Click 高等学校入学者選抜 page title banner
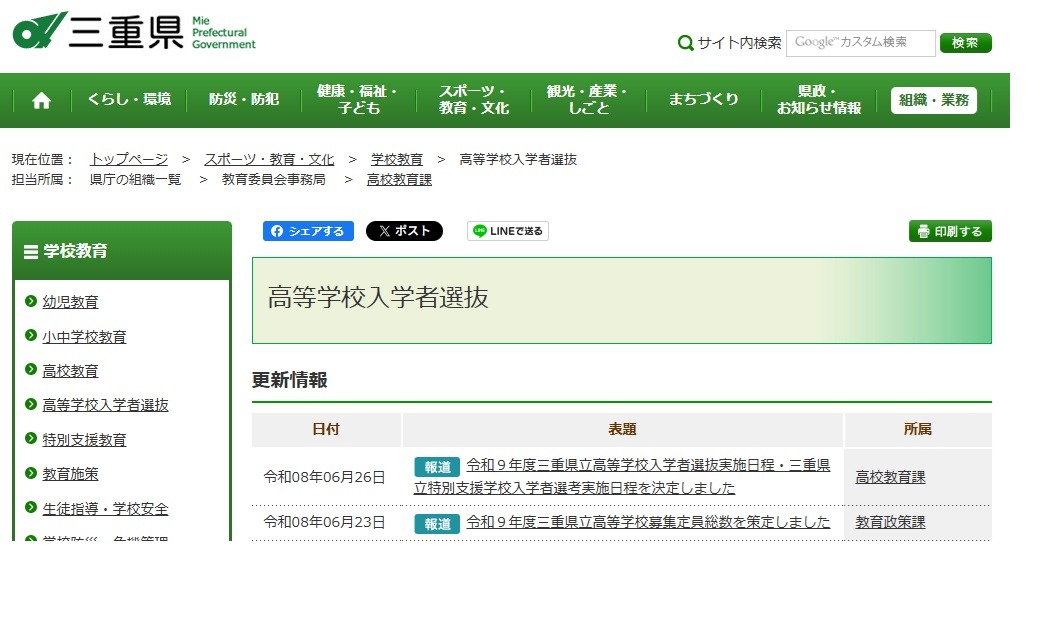The width and height of the screenshot is (1047, 634). click(x=622, y=301)
